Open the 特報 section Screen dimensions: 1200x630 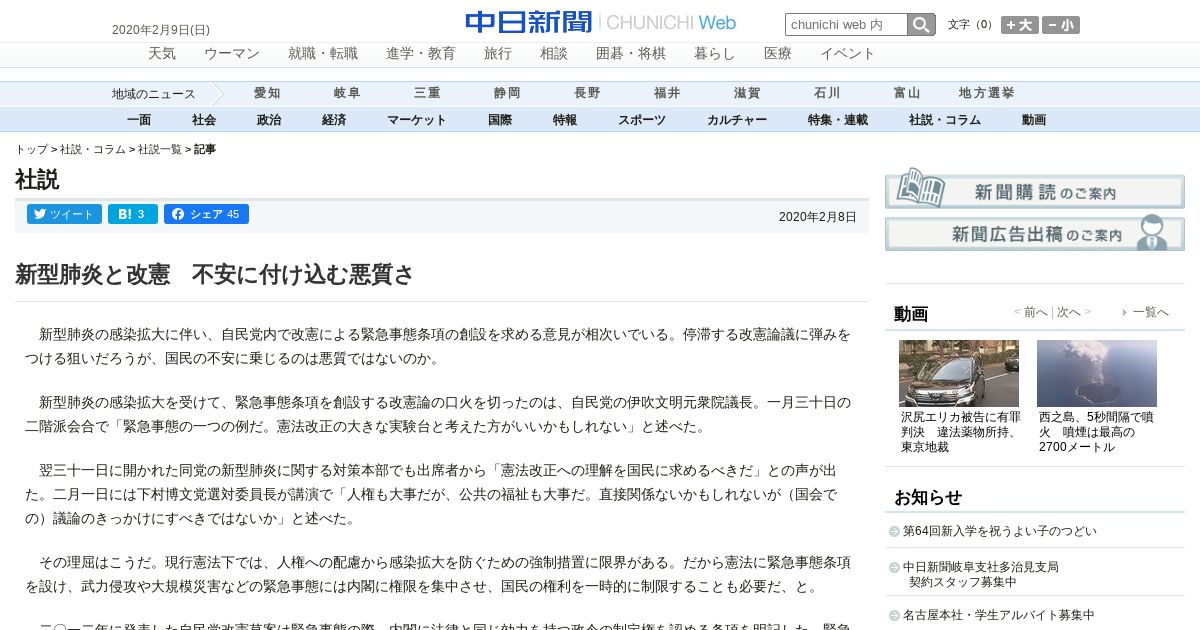[x=565, y=120]
